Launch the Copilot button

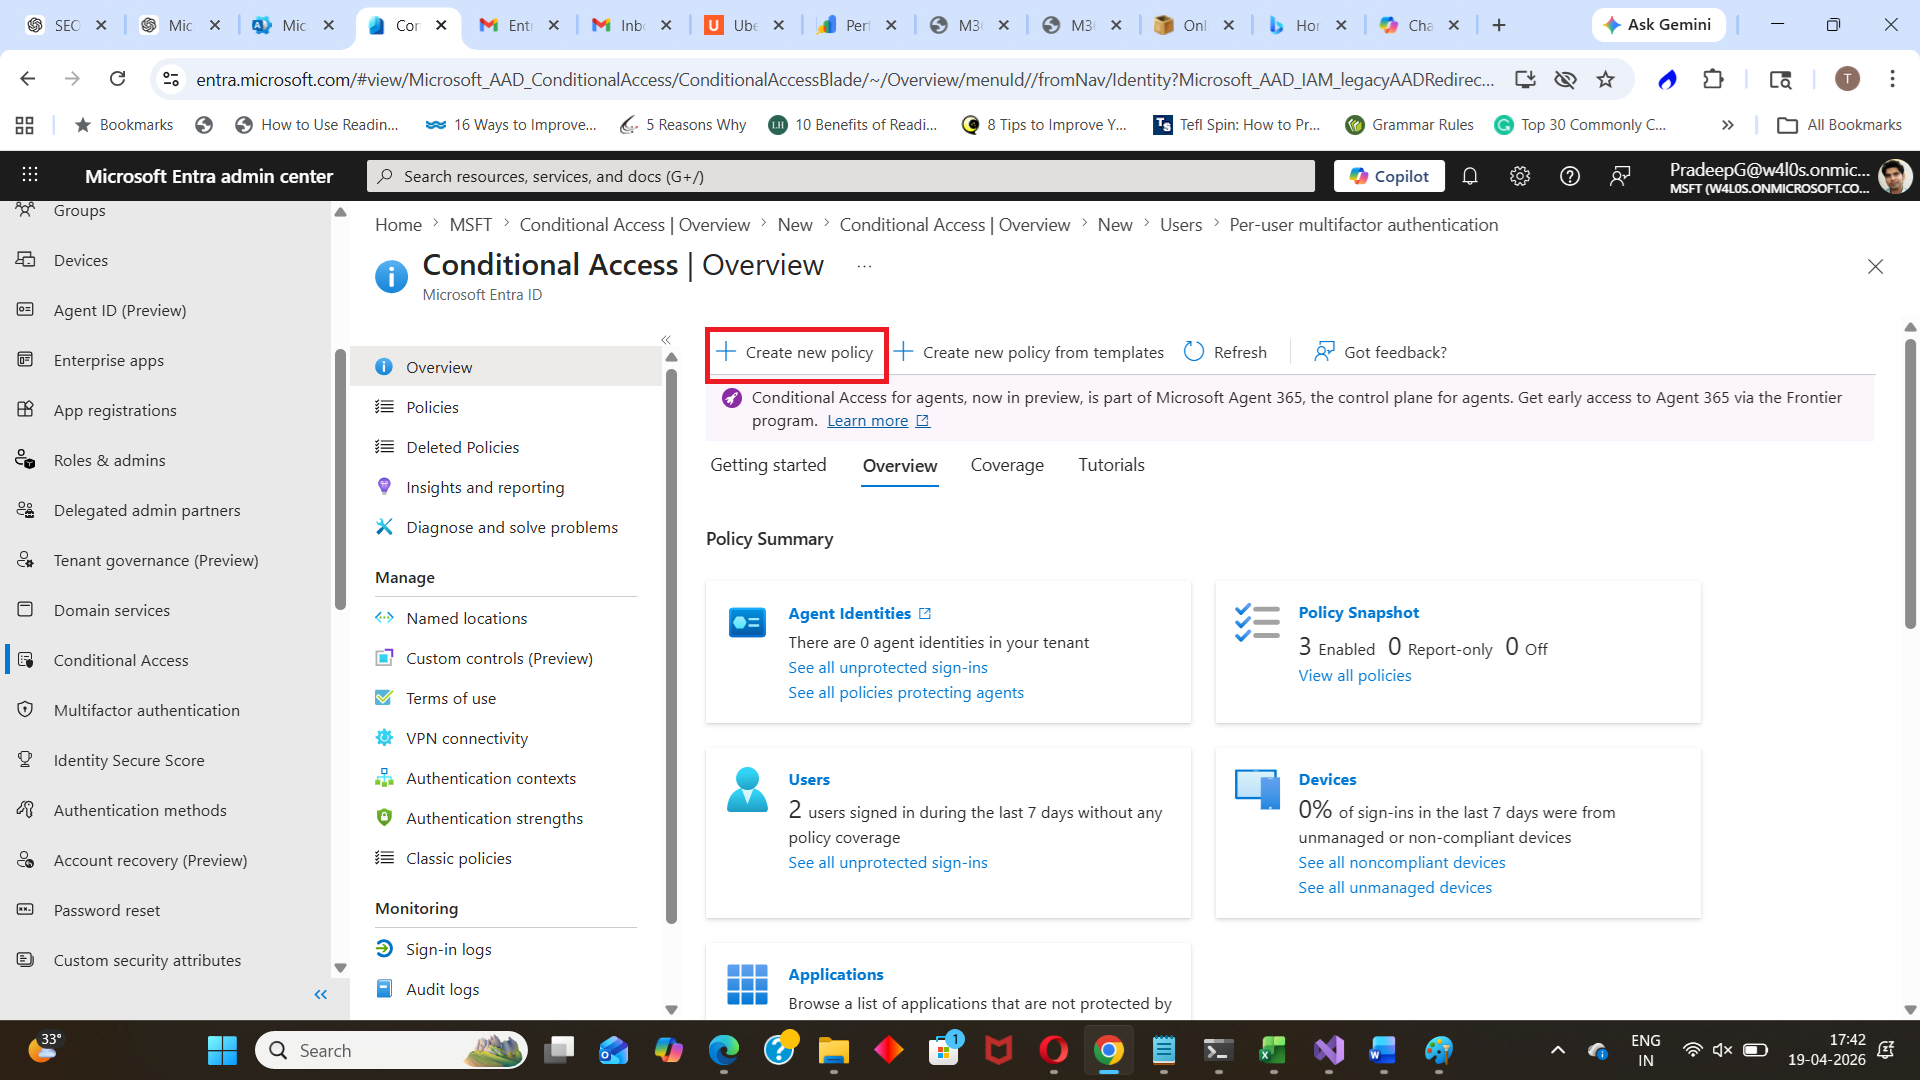[1389, 176]
